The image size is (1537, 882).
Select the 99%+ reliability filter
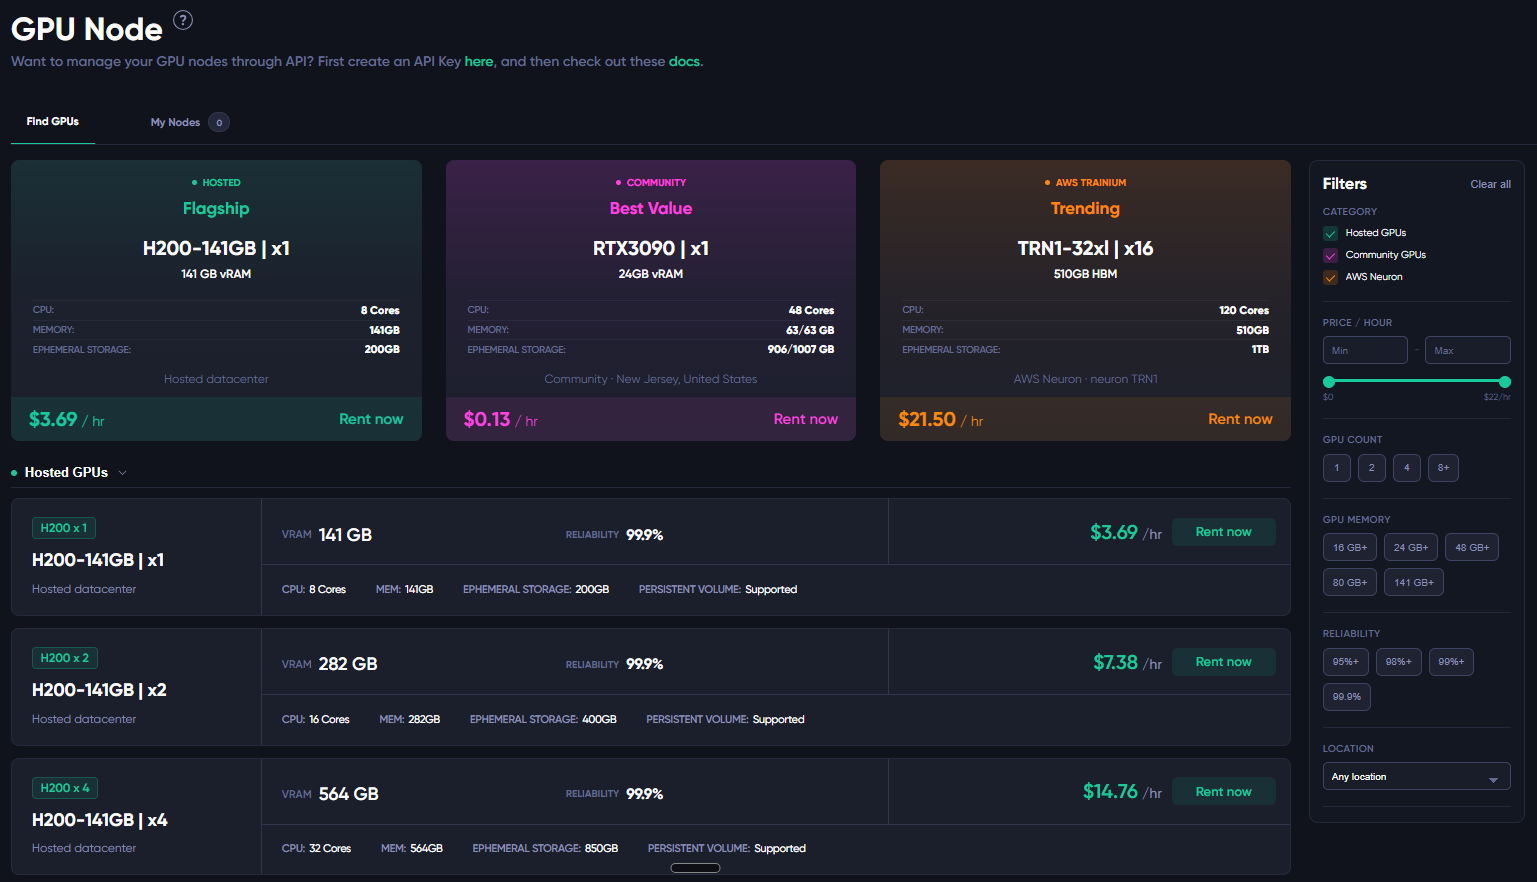[1451, 662]
